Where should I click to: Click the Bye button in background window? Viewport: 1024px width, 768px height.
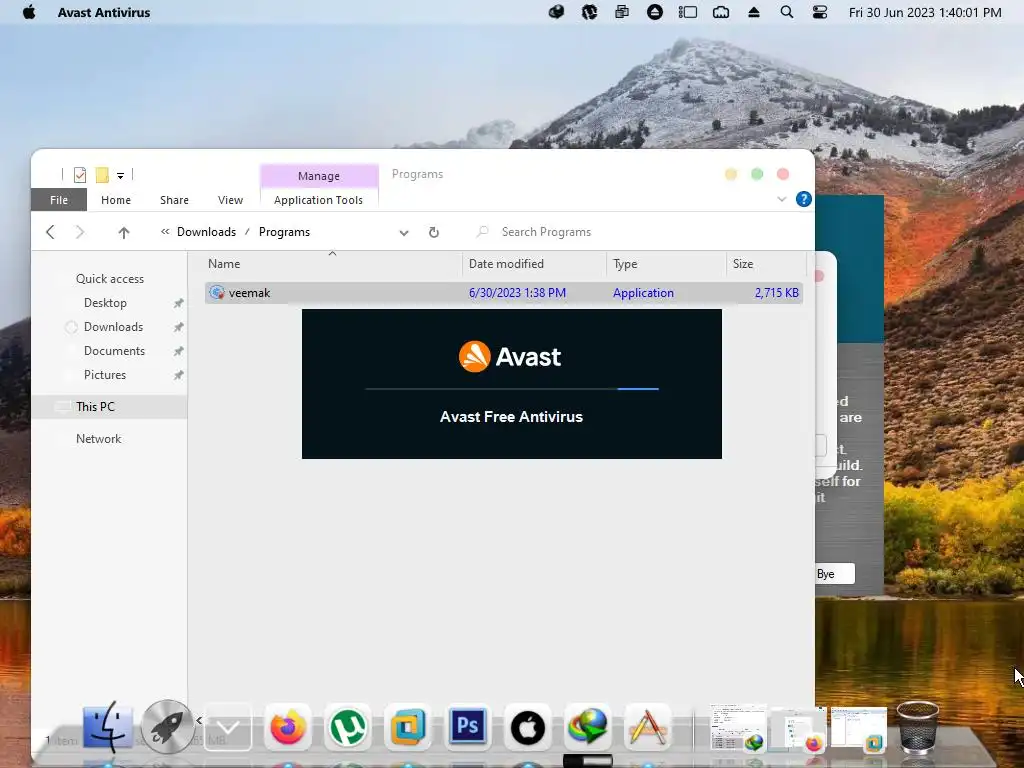pos(835,573)
